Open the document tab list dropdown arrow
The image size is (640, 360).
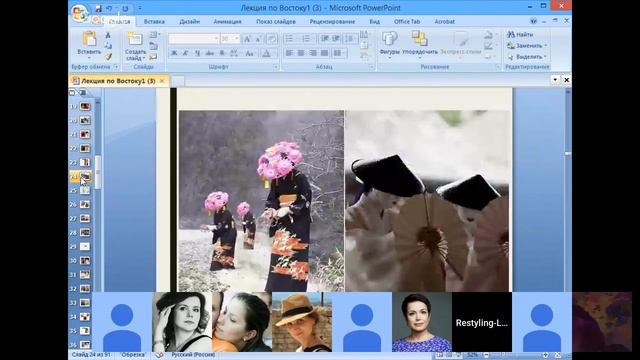pyautogui.click(x=555, y=80)
